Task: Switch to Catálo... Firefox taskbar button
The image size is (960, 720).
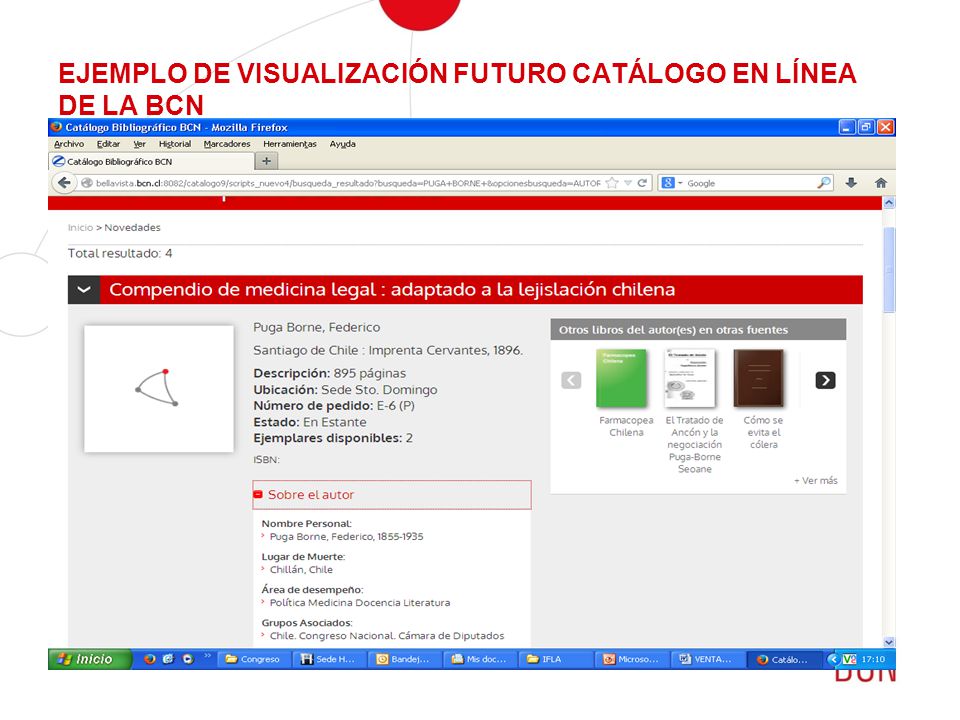Action: coord(782,659)
